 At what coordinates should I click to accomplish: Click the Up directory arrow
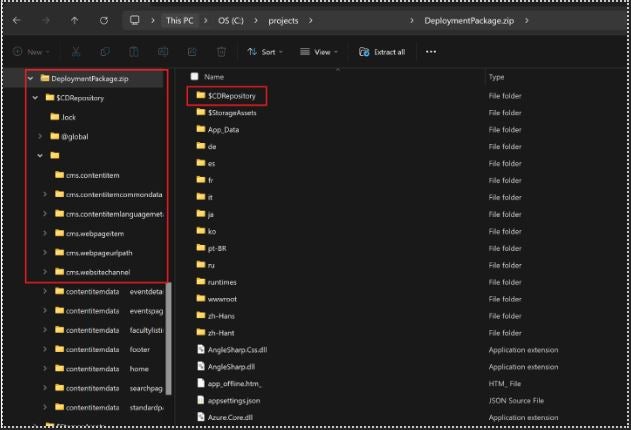coord(76,20)
